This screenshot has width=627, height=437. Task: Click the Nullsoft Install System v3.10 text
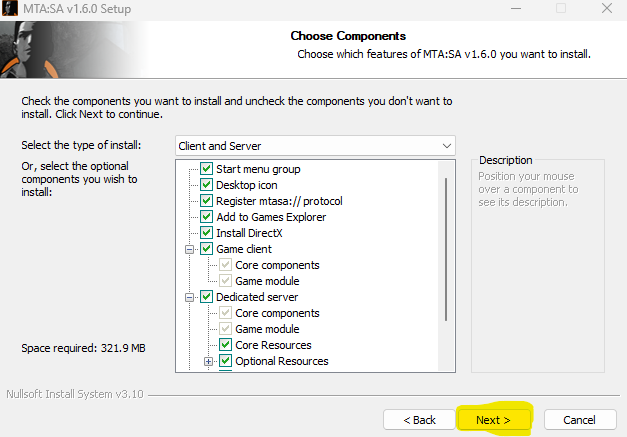pyautogui.click(x=75, y=394)
